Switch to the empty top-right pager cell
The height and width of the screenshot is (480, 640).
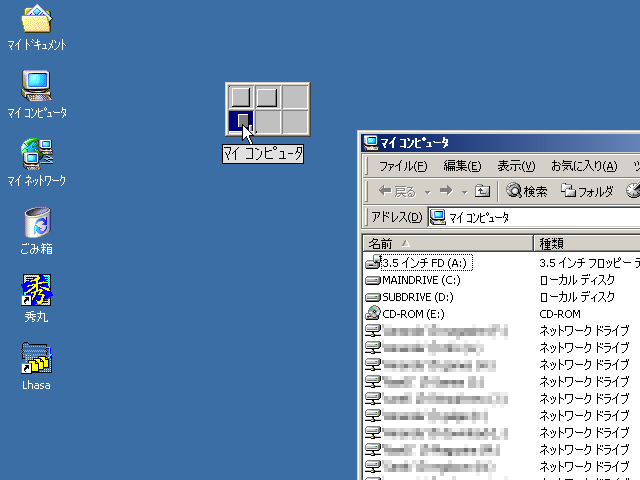point(295,97)
